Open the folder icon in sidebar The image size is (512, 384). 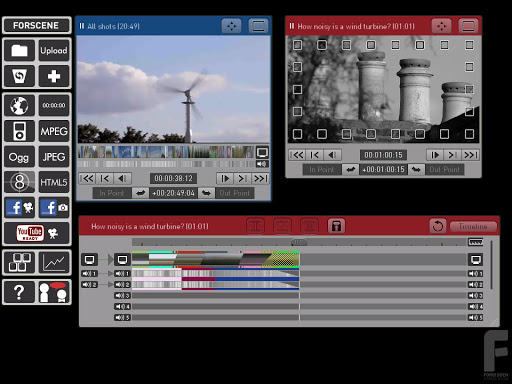click(x=19, y=51)
